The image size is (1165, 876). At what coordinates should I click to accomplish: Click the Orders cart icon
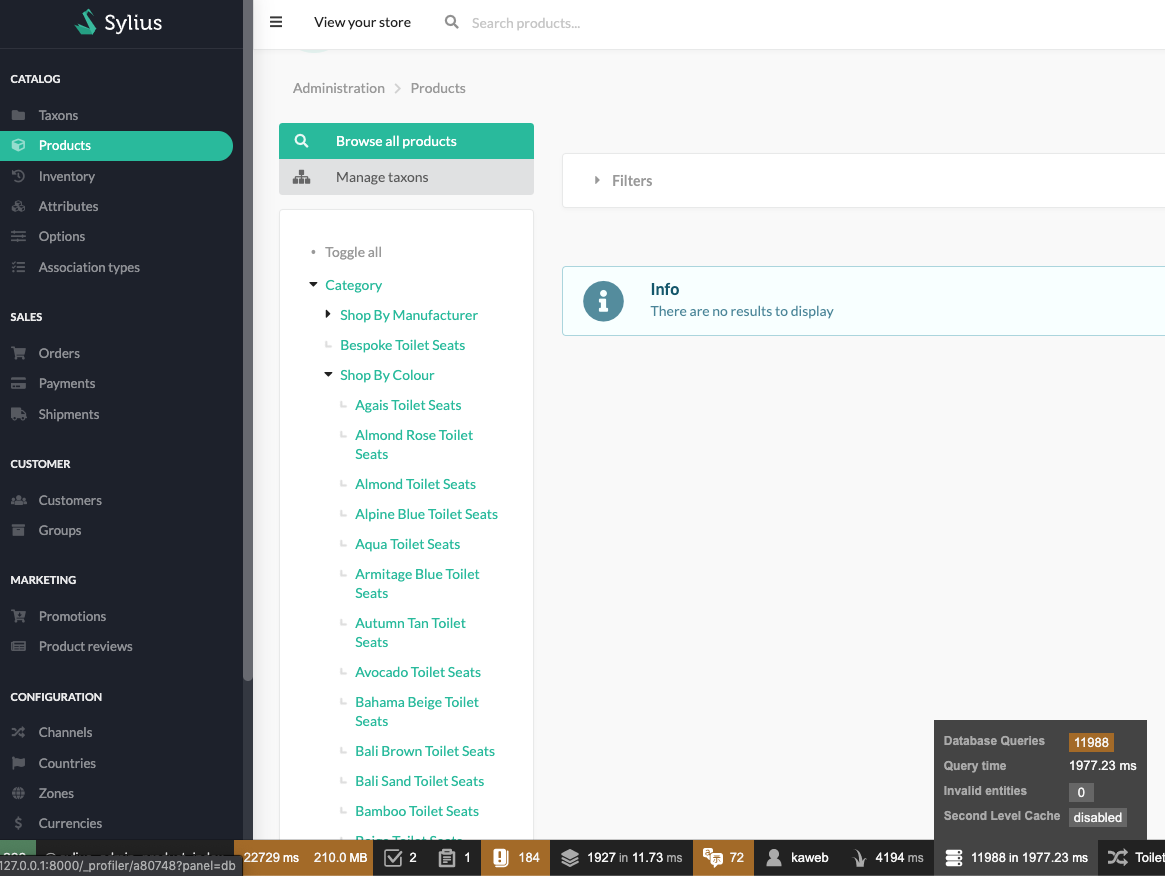(19, 353)
